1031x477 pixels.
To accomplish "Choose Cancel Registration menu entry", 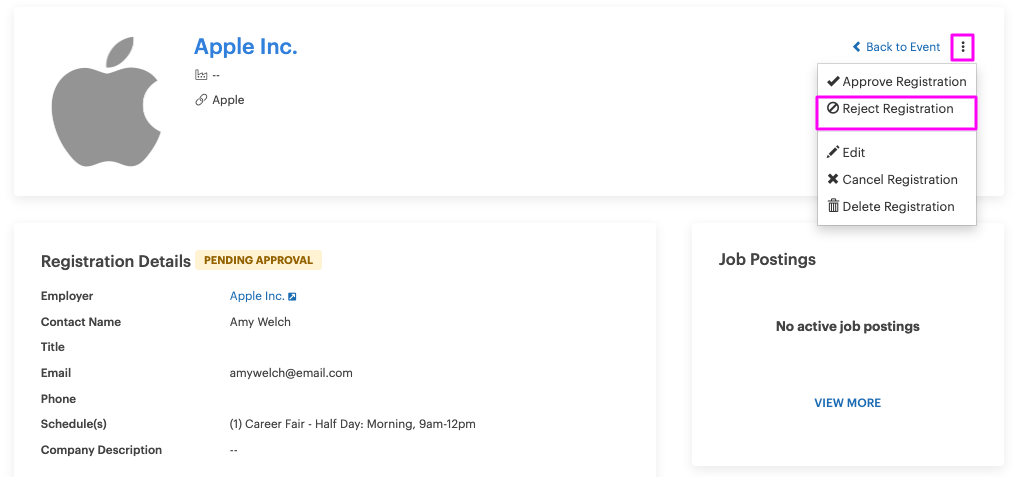I will coord(897,180).
